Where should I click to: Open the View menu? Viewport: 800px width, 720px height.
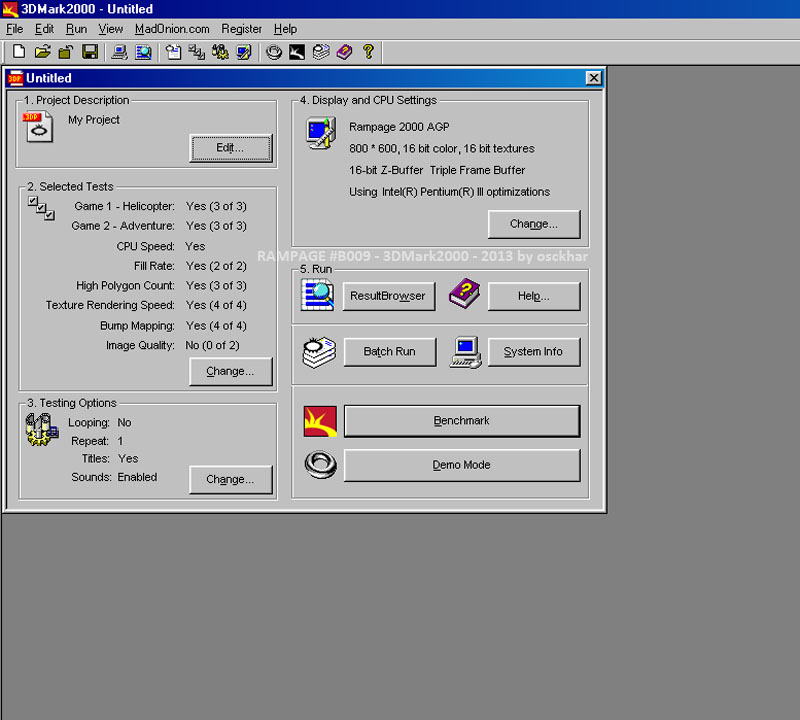[110, 29]
